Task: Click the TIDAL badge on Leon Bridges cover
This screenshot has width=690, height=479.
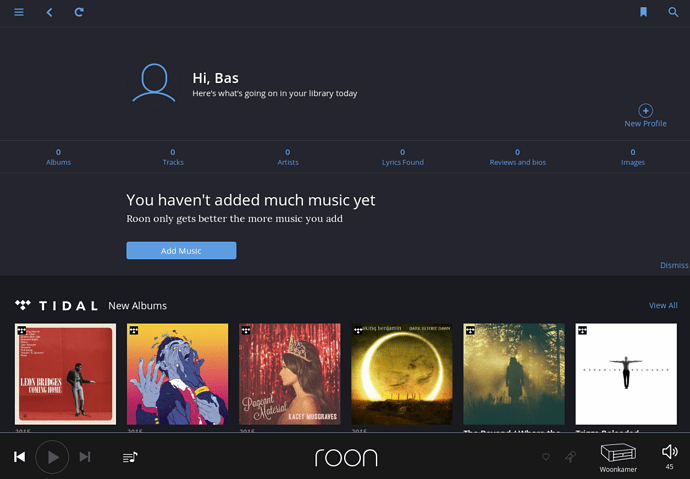Action: [22, 330]
